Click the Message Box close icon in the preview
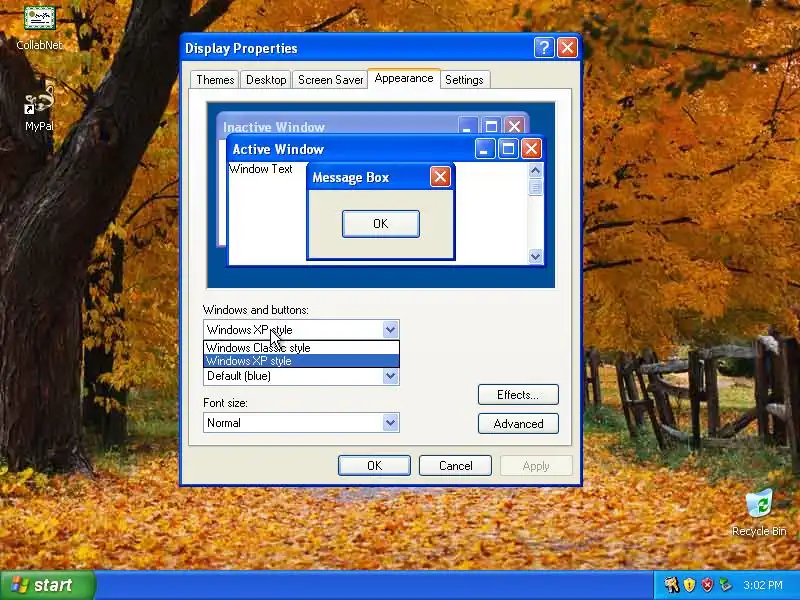This screenshot has height=600, width=800. pyautogui.click(x=440, y=177)
